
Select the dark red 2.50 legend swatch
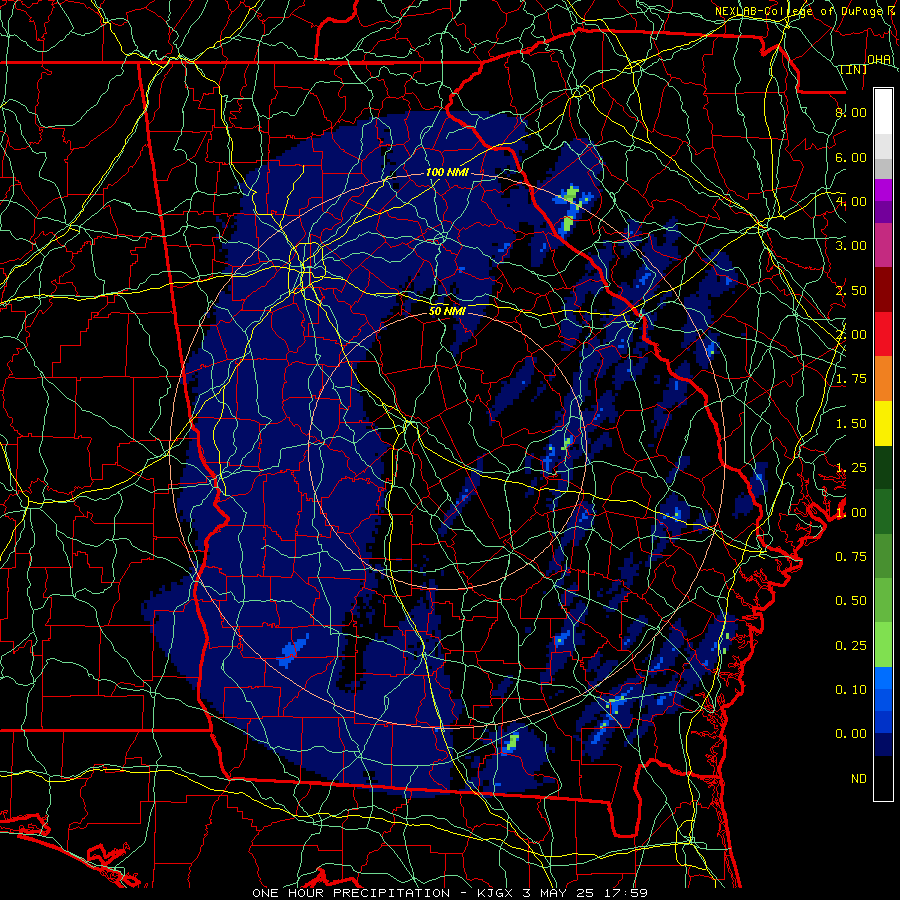click(x=883, y=290)
